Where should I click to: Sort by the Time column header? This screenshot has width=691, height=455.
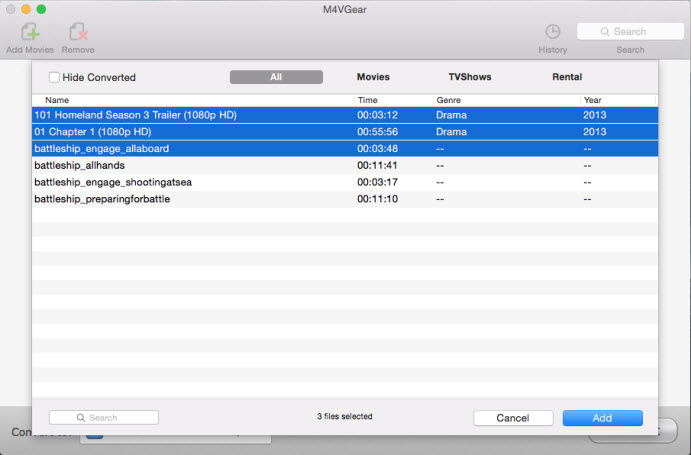point(394,100)
